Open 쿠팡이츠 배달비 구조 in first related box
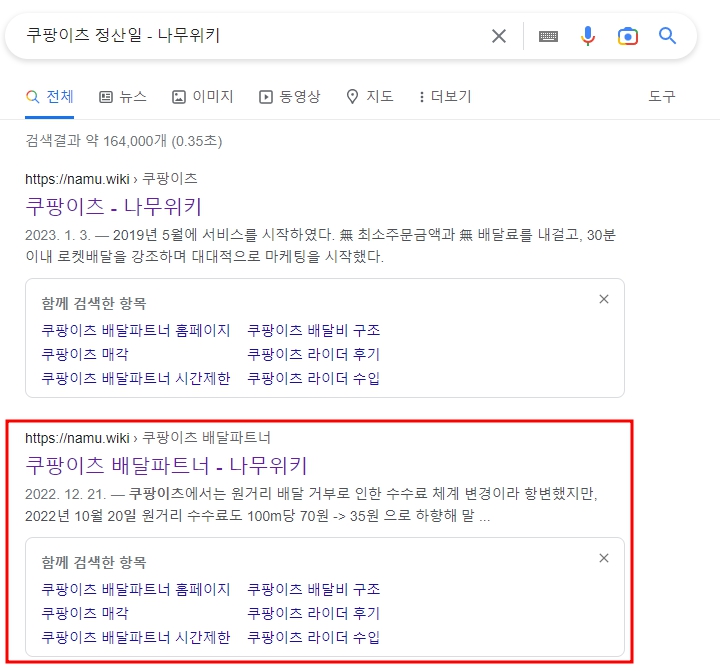The width and height of the screenshot is (720, 671). pos(314,330)
